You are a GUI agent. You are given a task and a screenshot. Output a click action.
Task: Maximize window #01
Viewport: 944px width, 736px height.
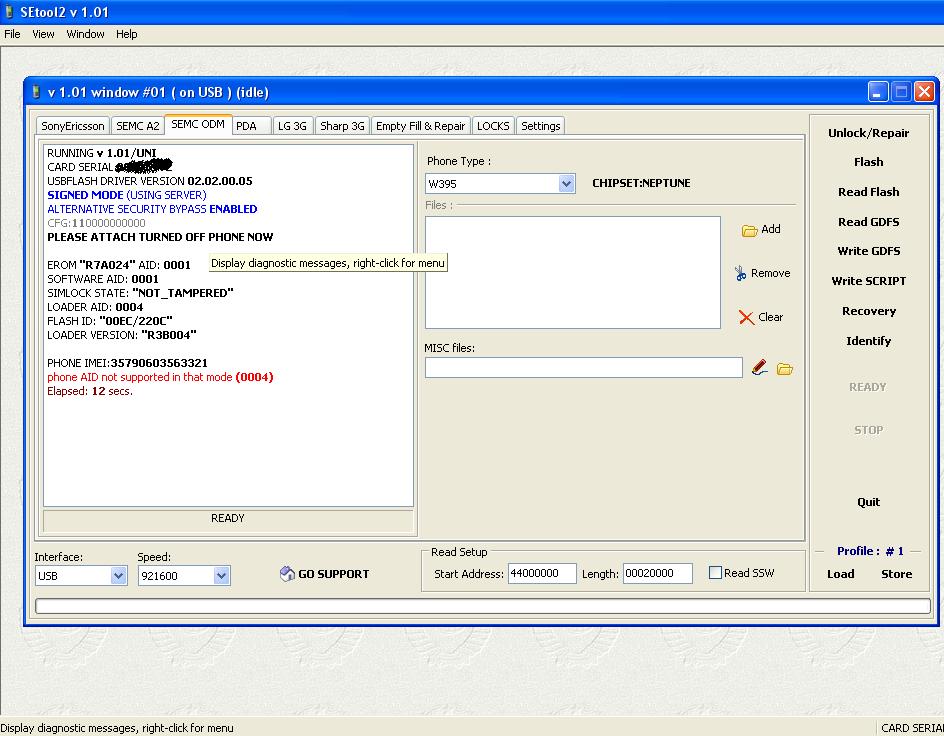[901, 92]
